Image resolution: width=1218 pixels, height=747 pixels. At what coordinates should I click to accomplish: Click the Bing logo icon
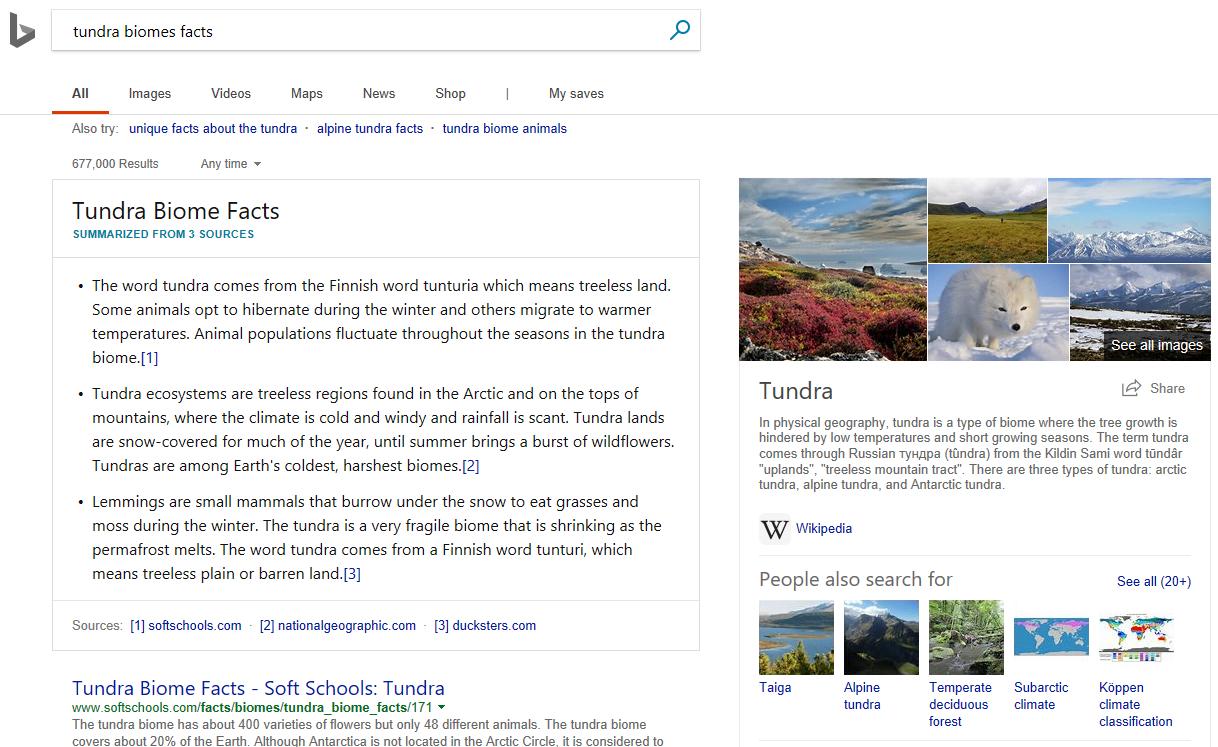pos(22,31)
